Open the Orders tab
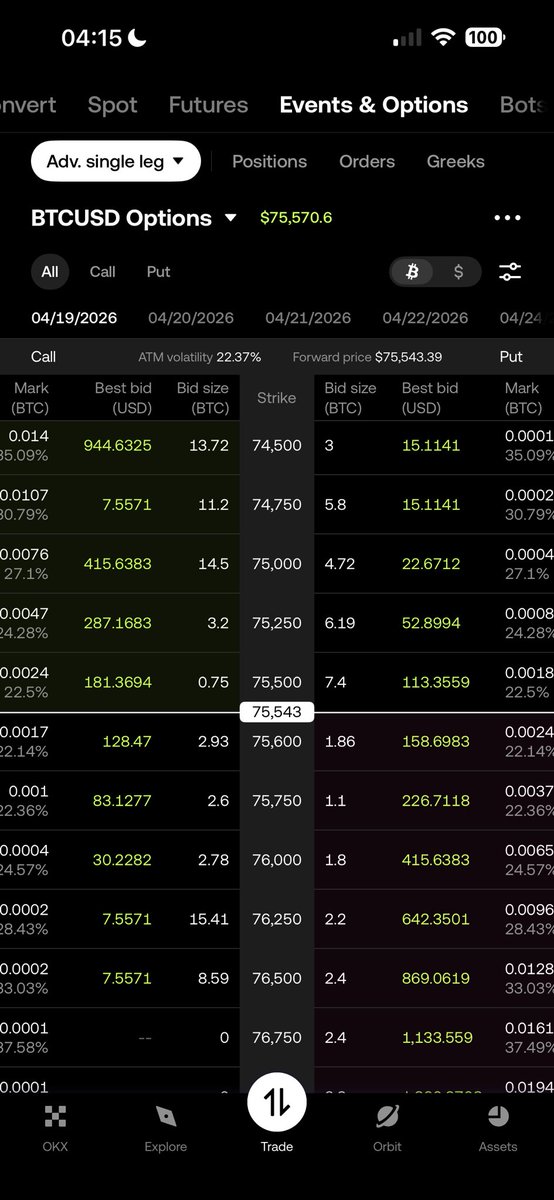554x1200 pixels. (x=367, y=161)
